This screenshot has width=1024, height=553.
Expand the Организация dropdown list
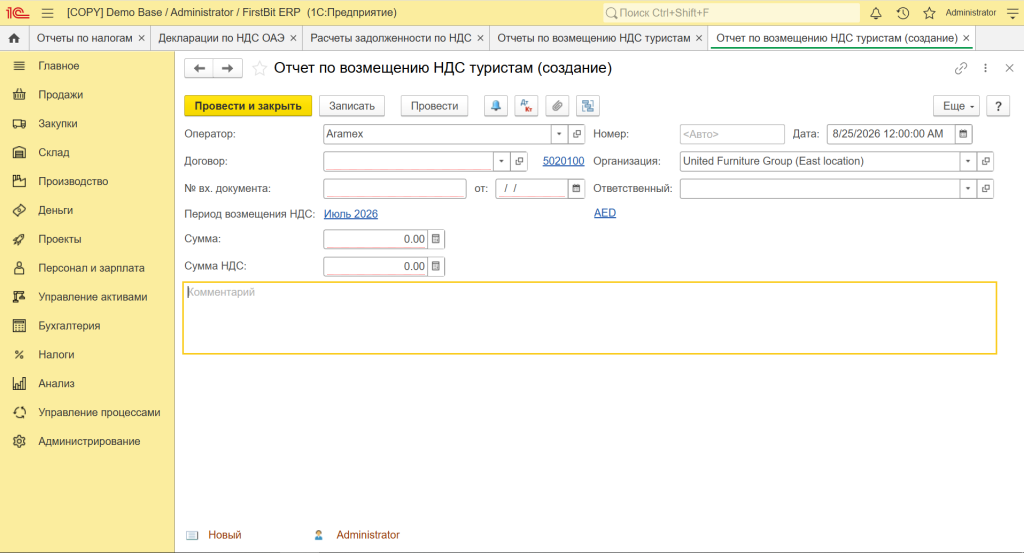coord(968,161)
